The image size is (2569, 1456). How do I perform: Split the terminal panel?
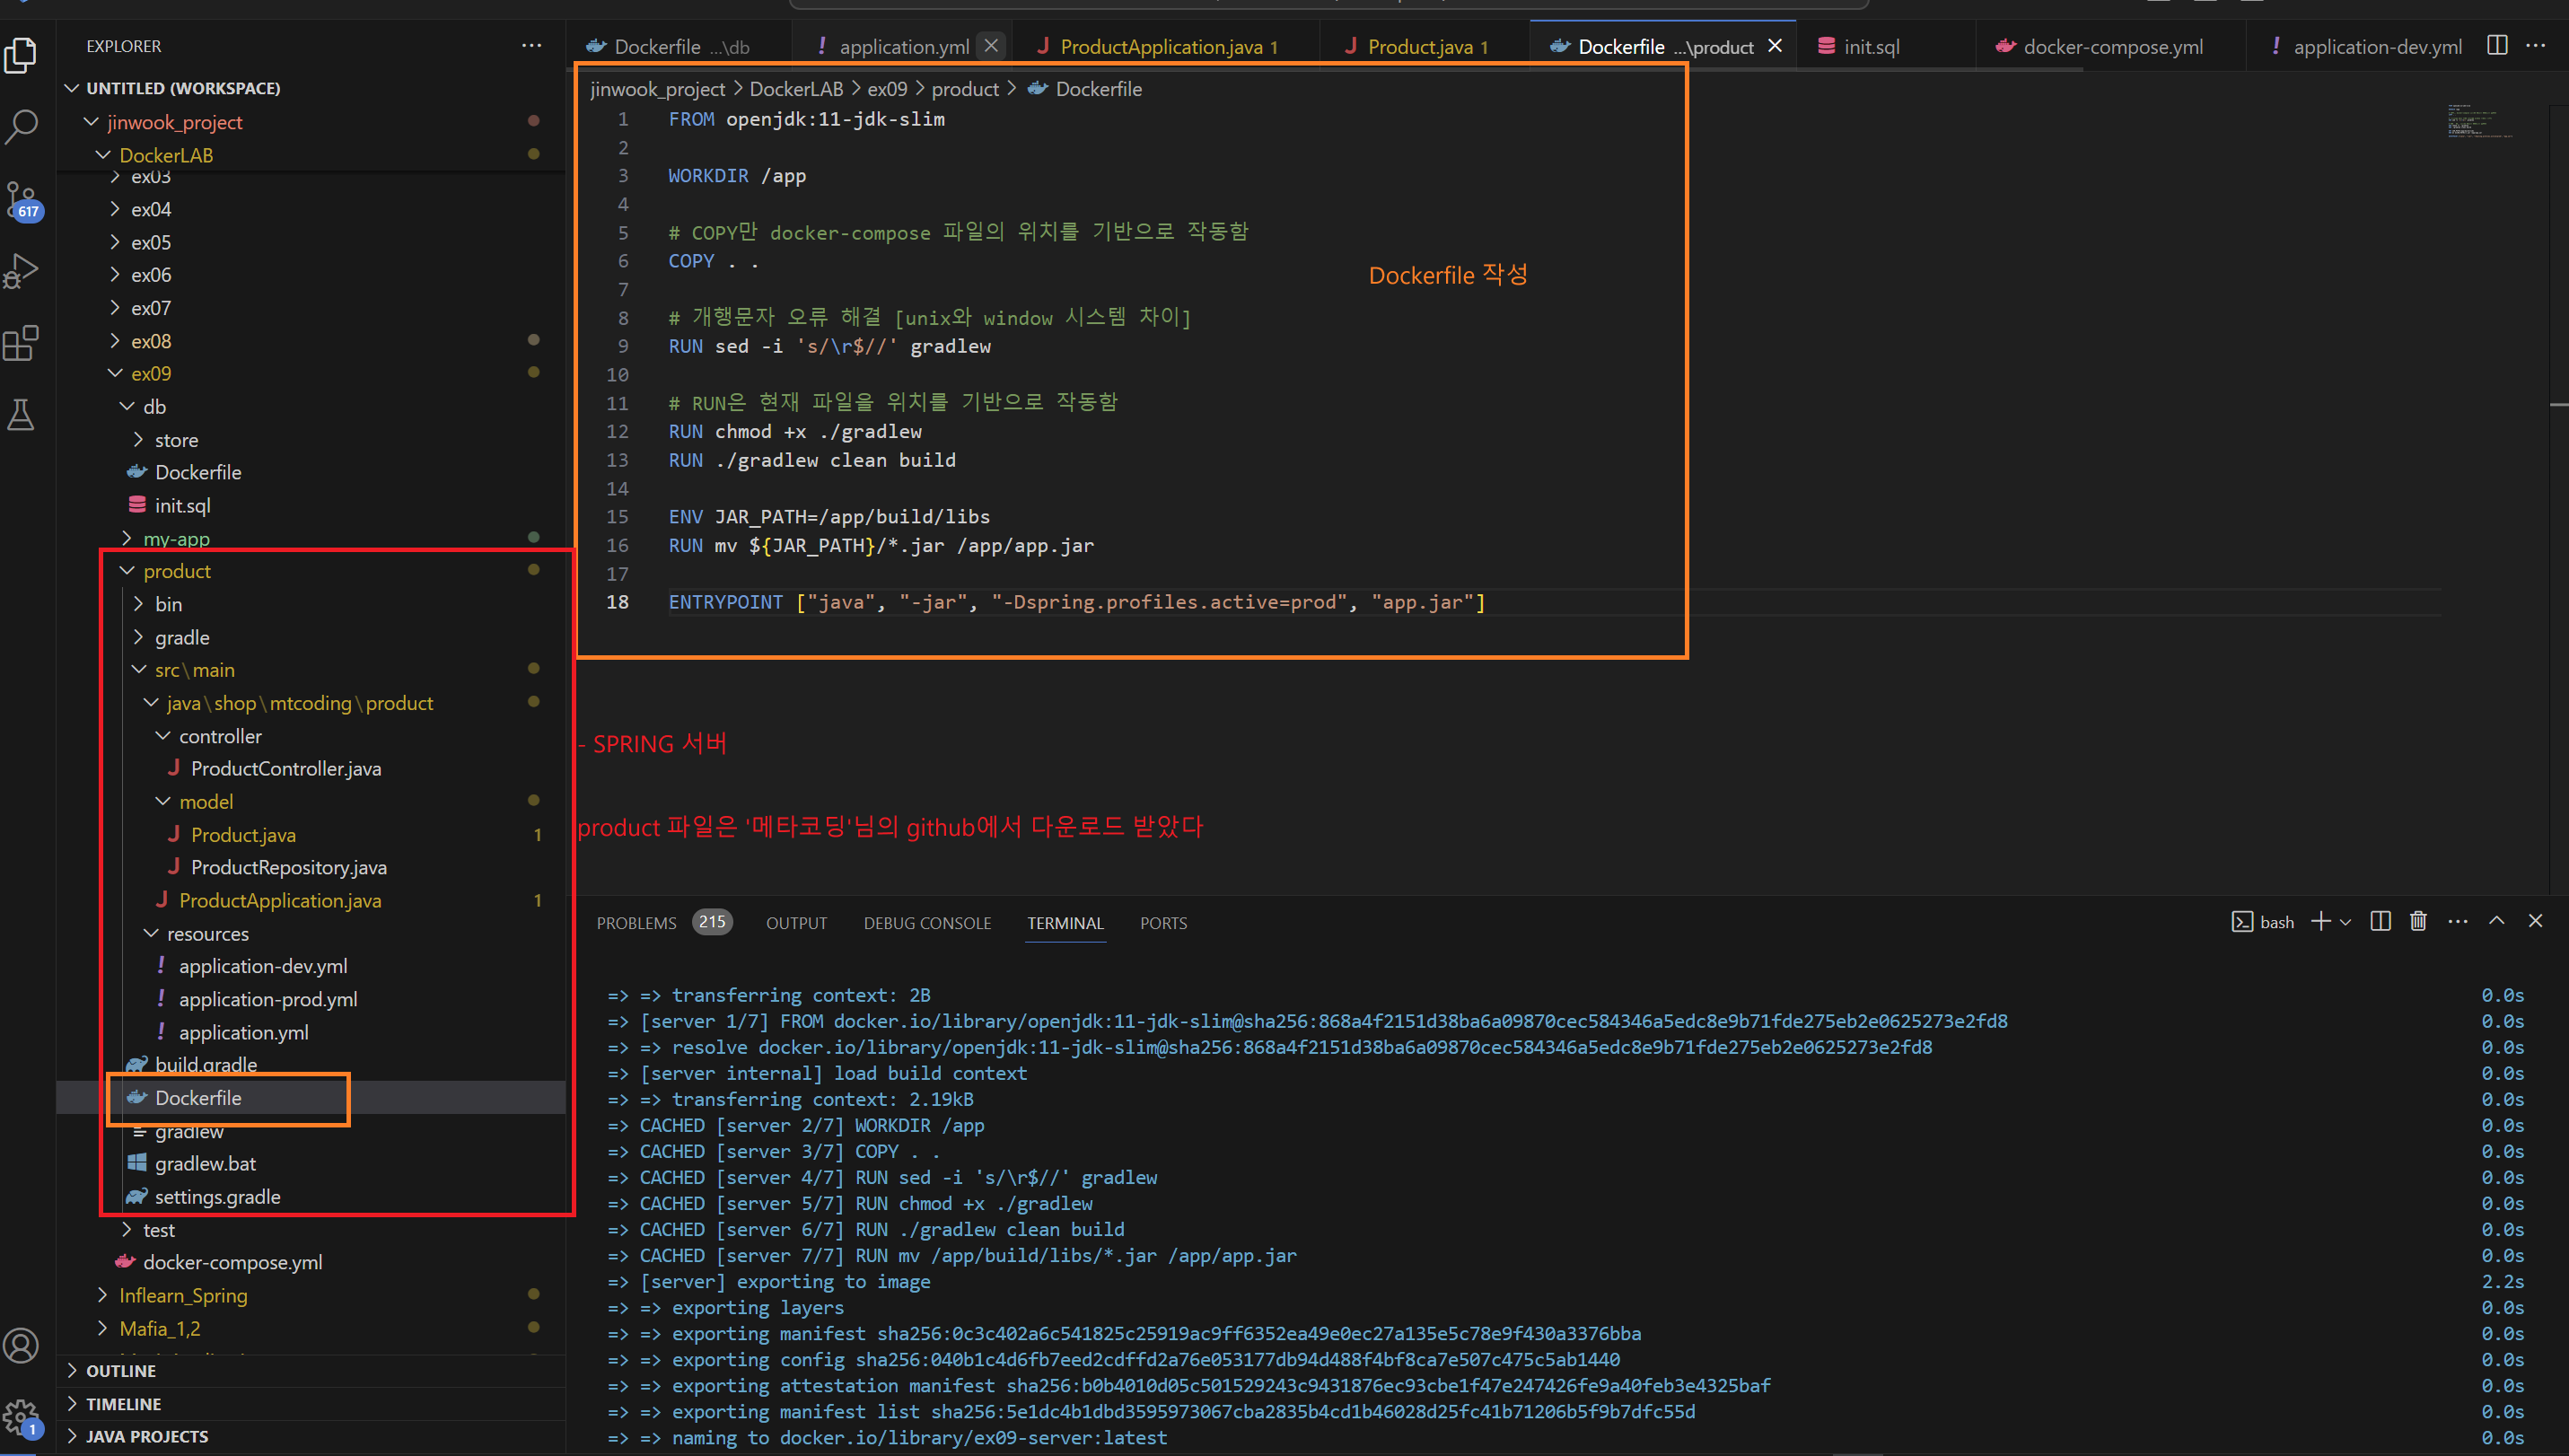click(x=2380, y=922)
